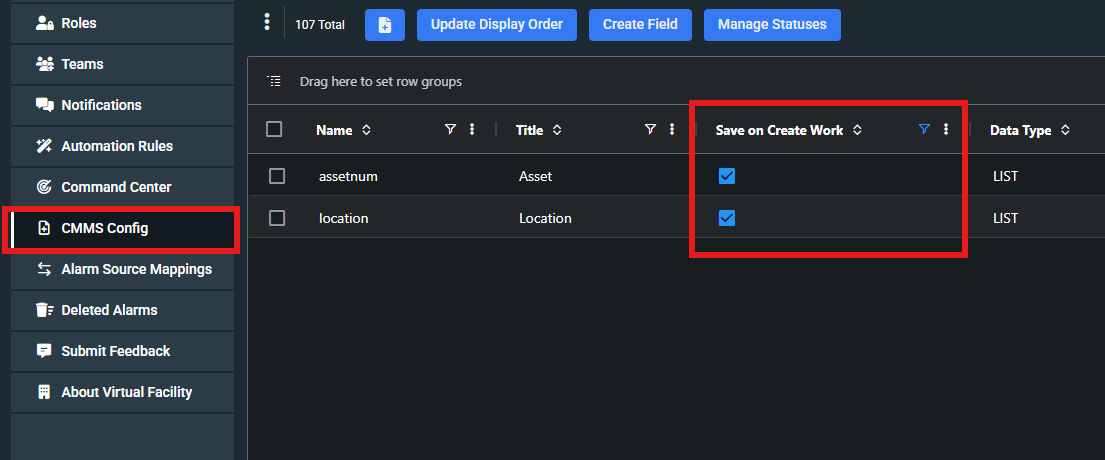The height and width of the screenshot is (460, 1105).
Task: Click the Data Type column header label
Action: click(x=1020, y=130)
